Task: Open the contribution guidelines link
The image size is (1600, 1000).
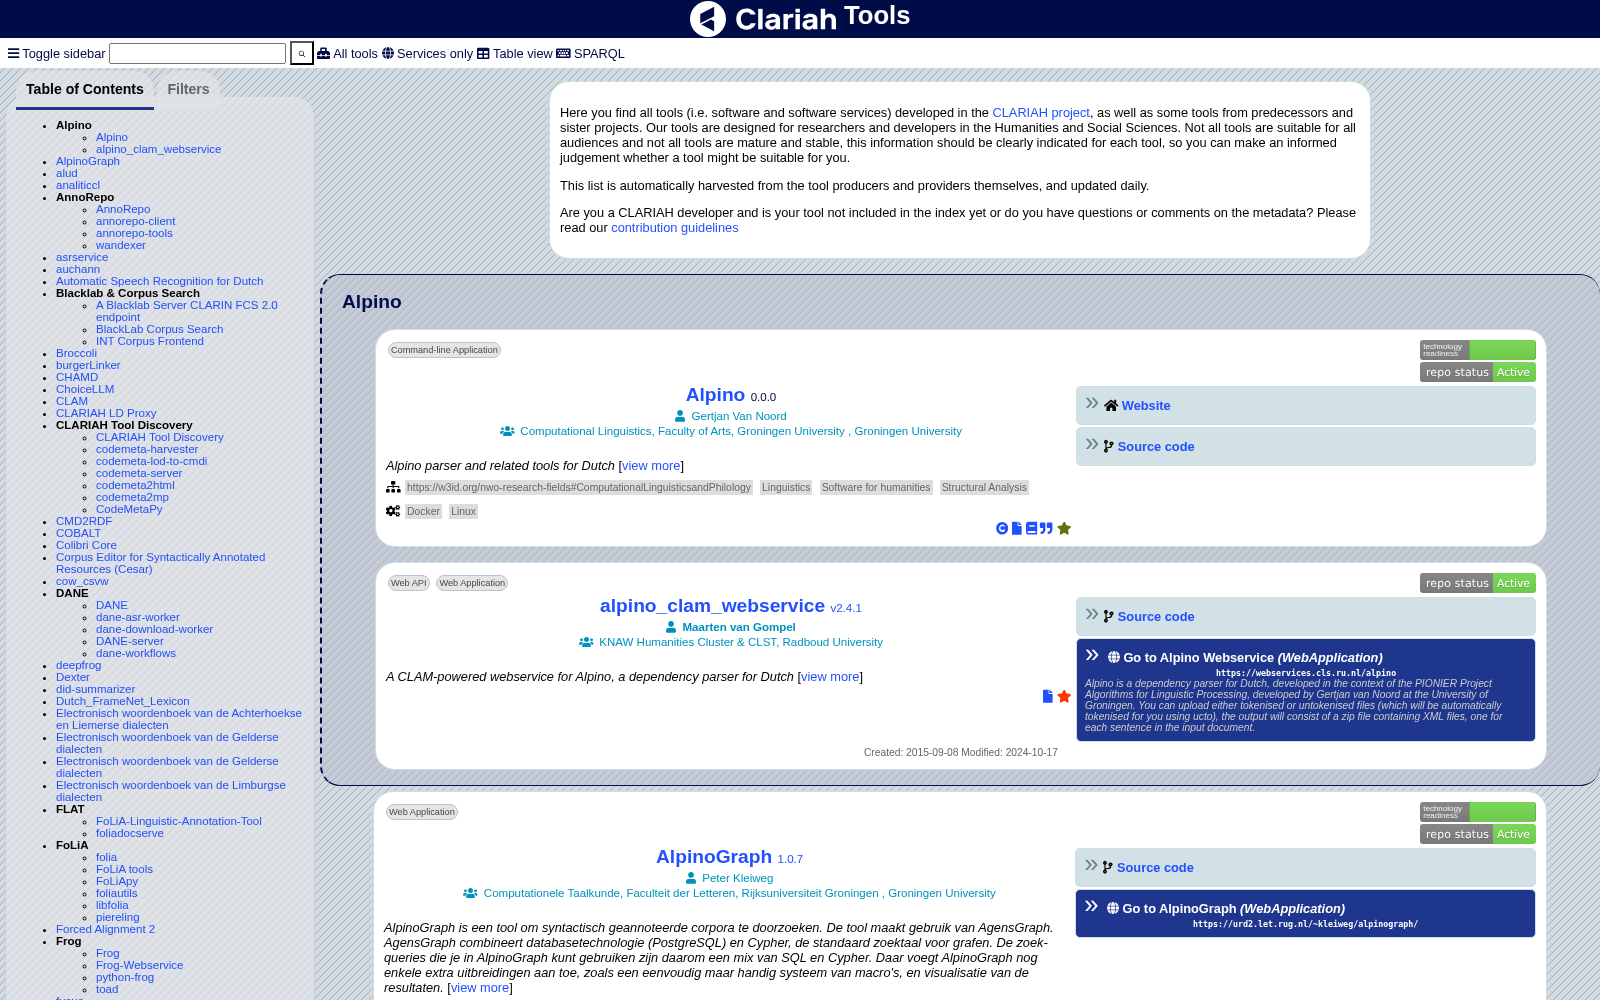Action: coord(675,228)
